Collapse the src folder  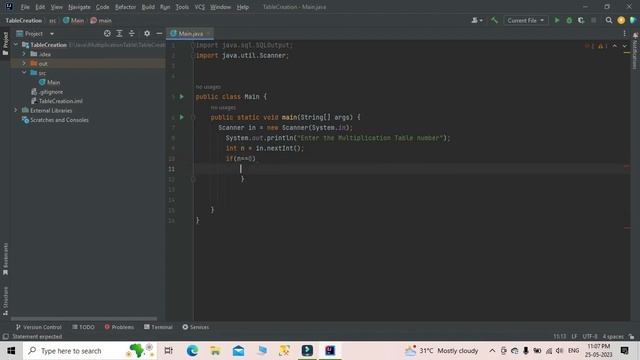click(24, 73)
